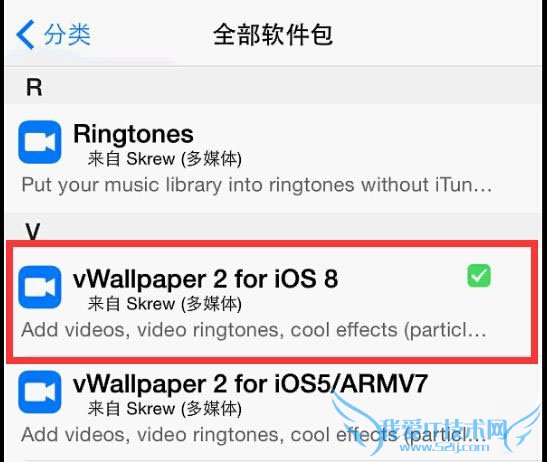Tap vWallpaper 2 for iOS 8 icon
This screenshot has height=462, width=547.
40,287
